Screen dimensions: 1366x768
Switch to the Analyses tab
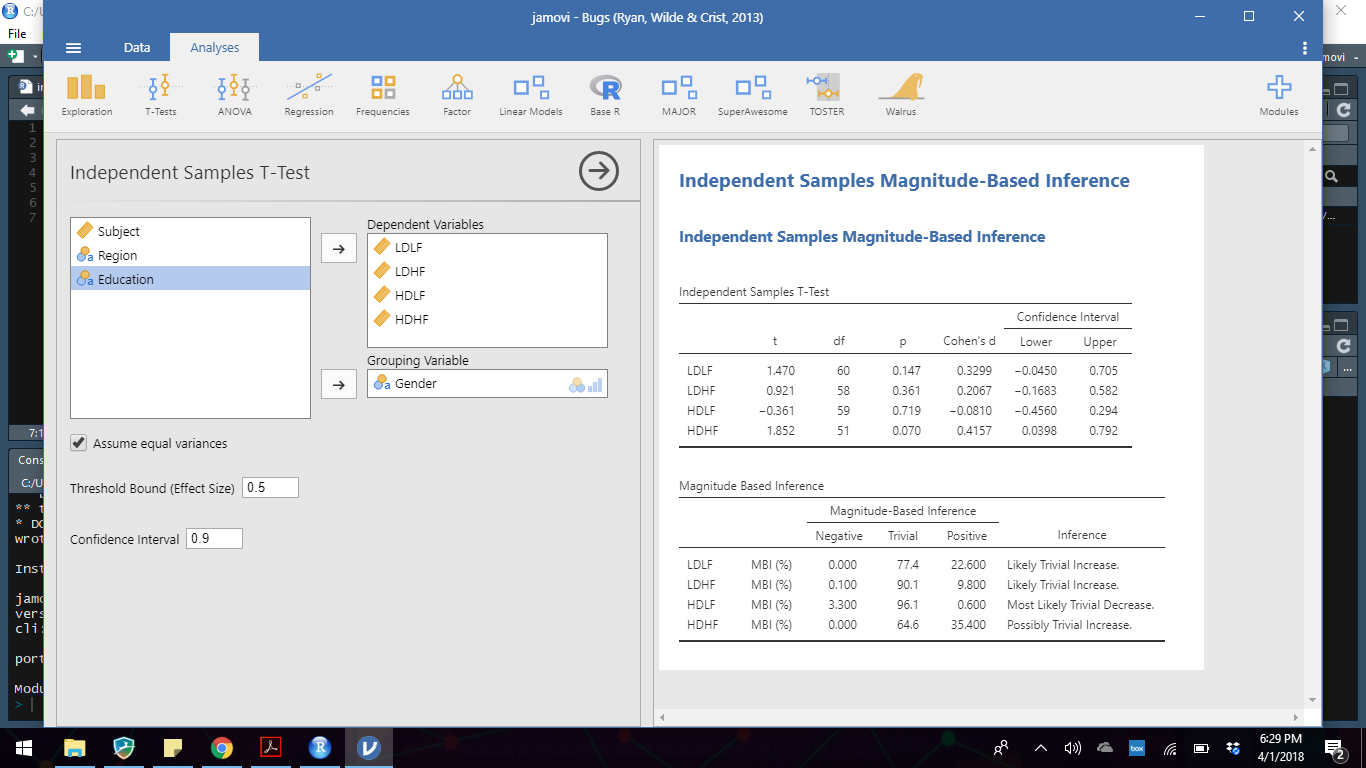[x=215, y=47]
